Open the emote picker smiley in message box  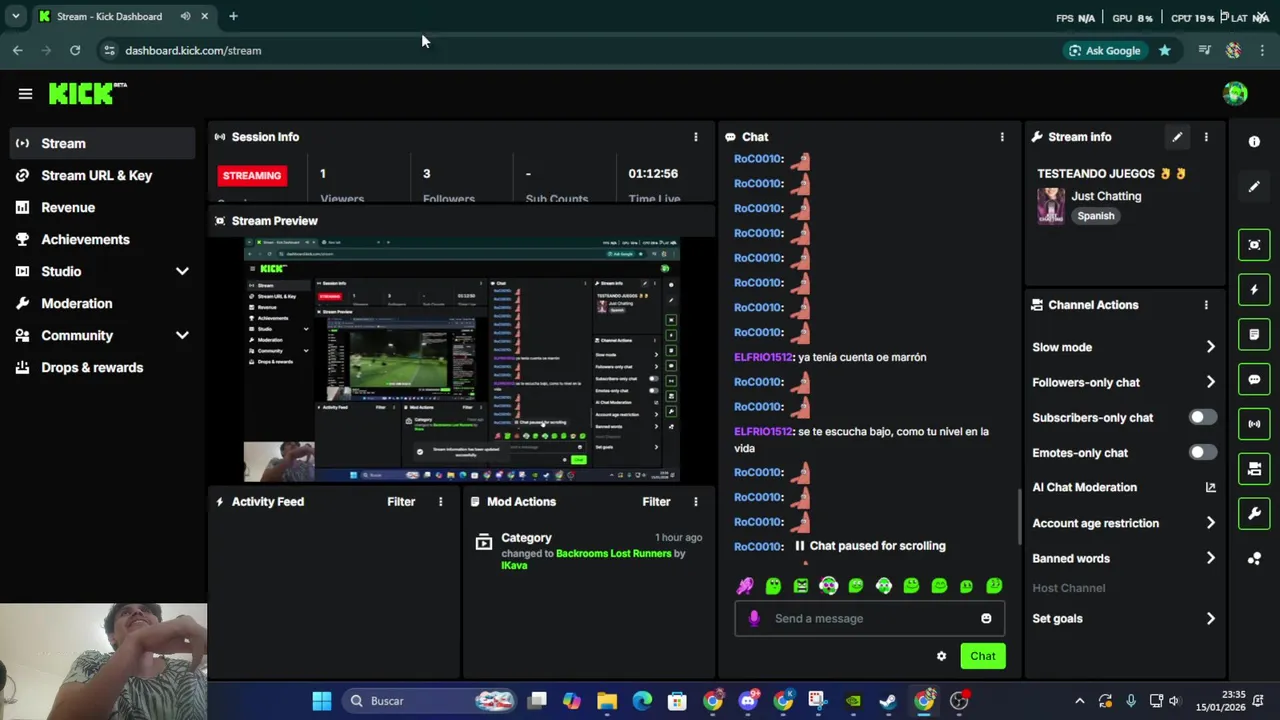click(x=986, y=618)
